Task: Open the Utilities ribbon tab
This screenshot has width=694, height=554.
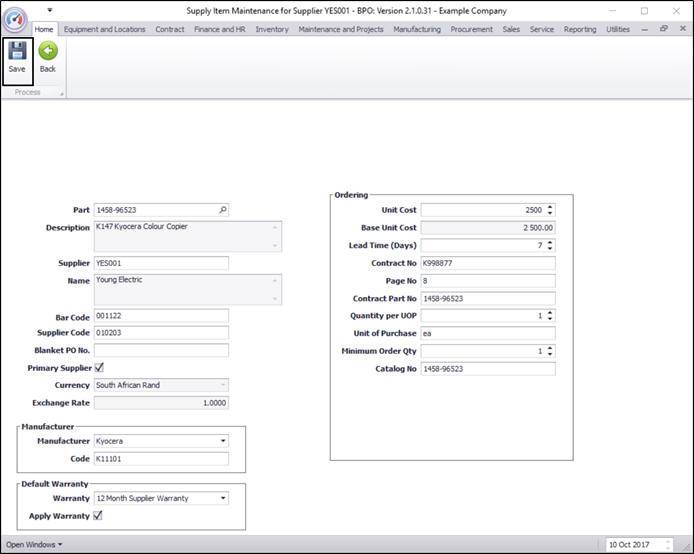Action: pos(618,29)
